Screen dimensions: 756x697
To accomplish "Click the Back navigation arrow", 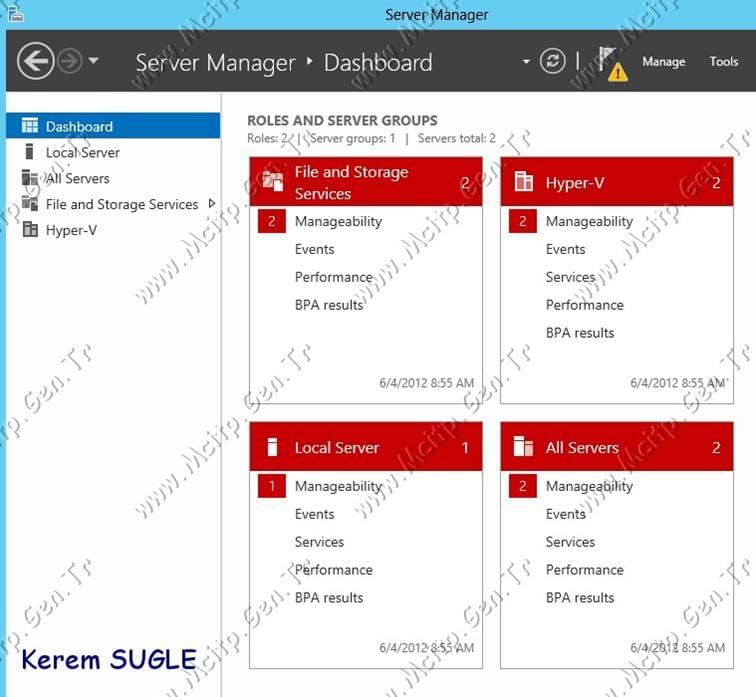I will [x=35, y=61].
